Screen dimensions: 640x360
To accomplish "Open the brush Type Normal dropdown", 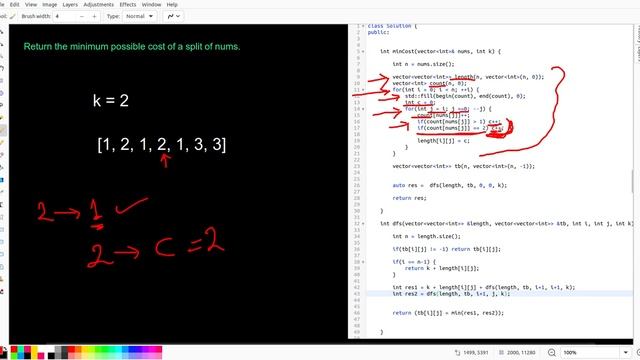I will (x=139, y=16).
